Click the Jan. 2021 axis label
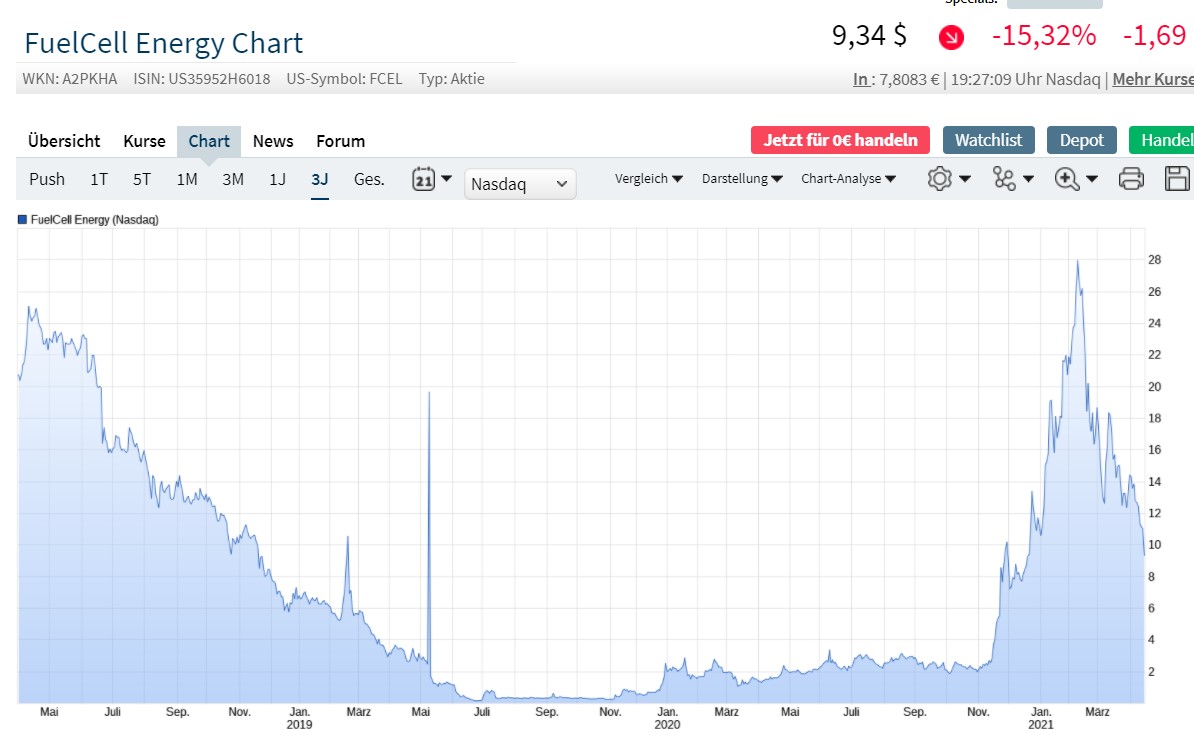1194x735 pixels. [1040, 717]
